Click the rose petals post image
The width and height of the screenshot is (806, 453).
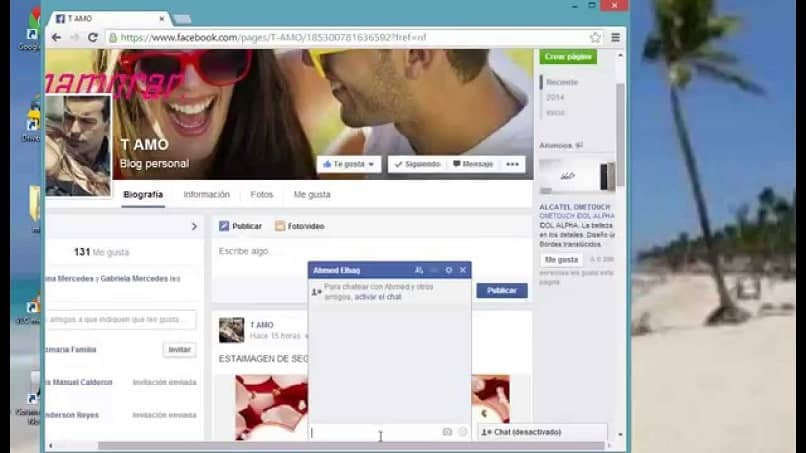click(x=271, y=407)
